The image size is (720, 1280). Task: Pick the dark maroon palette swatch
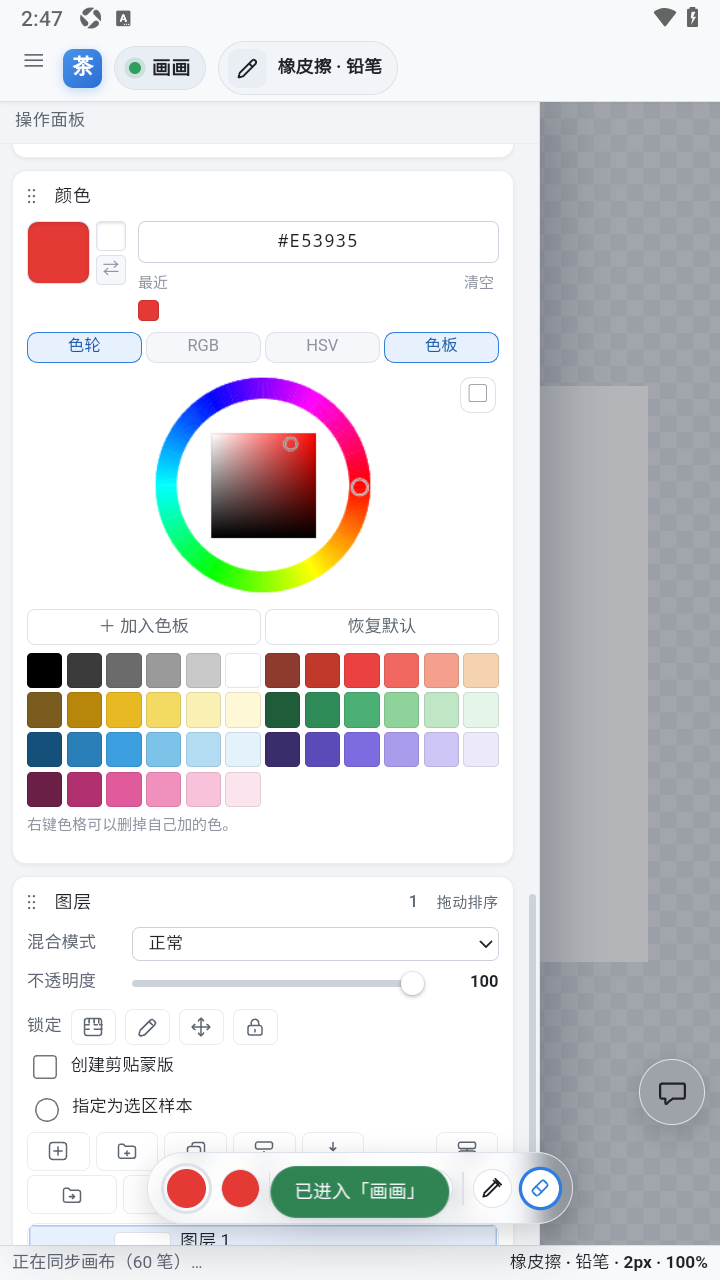[44, 789]
